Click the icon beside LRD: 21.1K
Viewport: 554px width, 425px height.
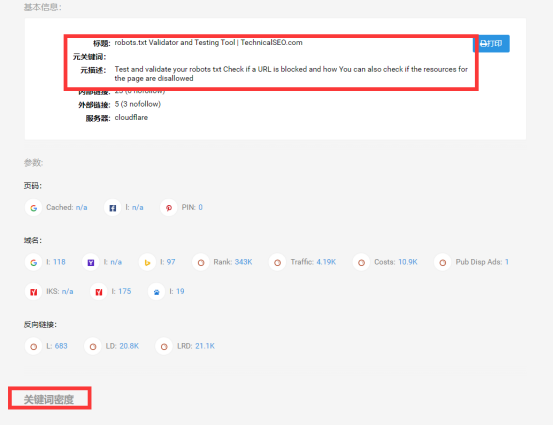pos(164,347)
